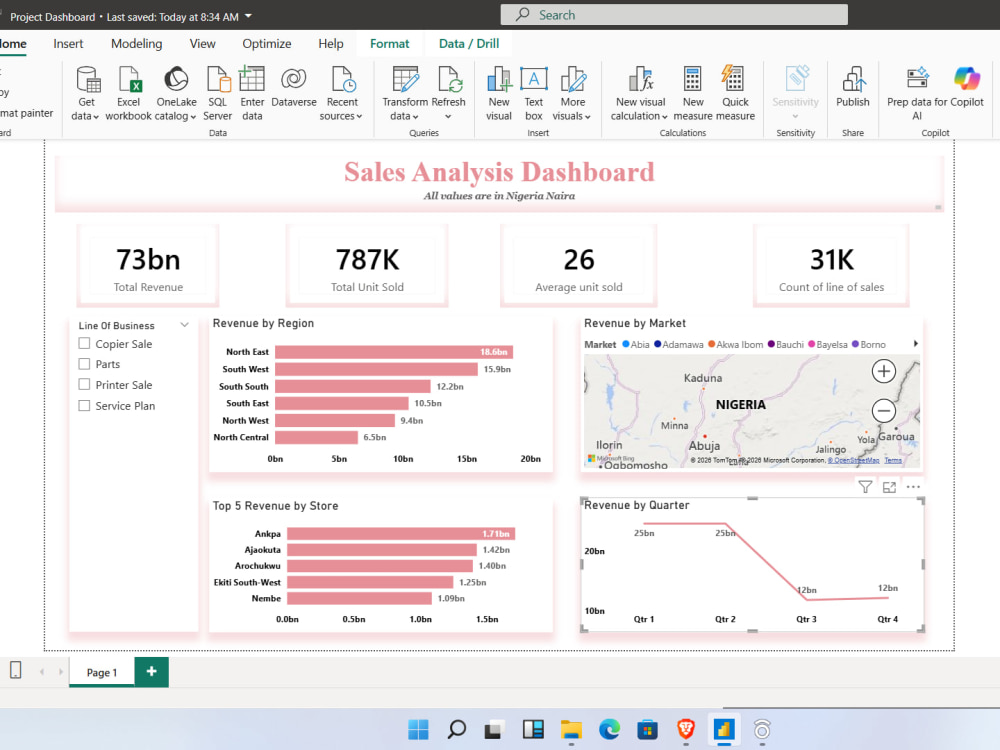Open the Get data icon
This screenshot has height=750, width=1000.
pyautogui.click(x=87, y=80)
